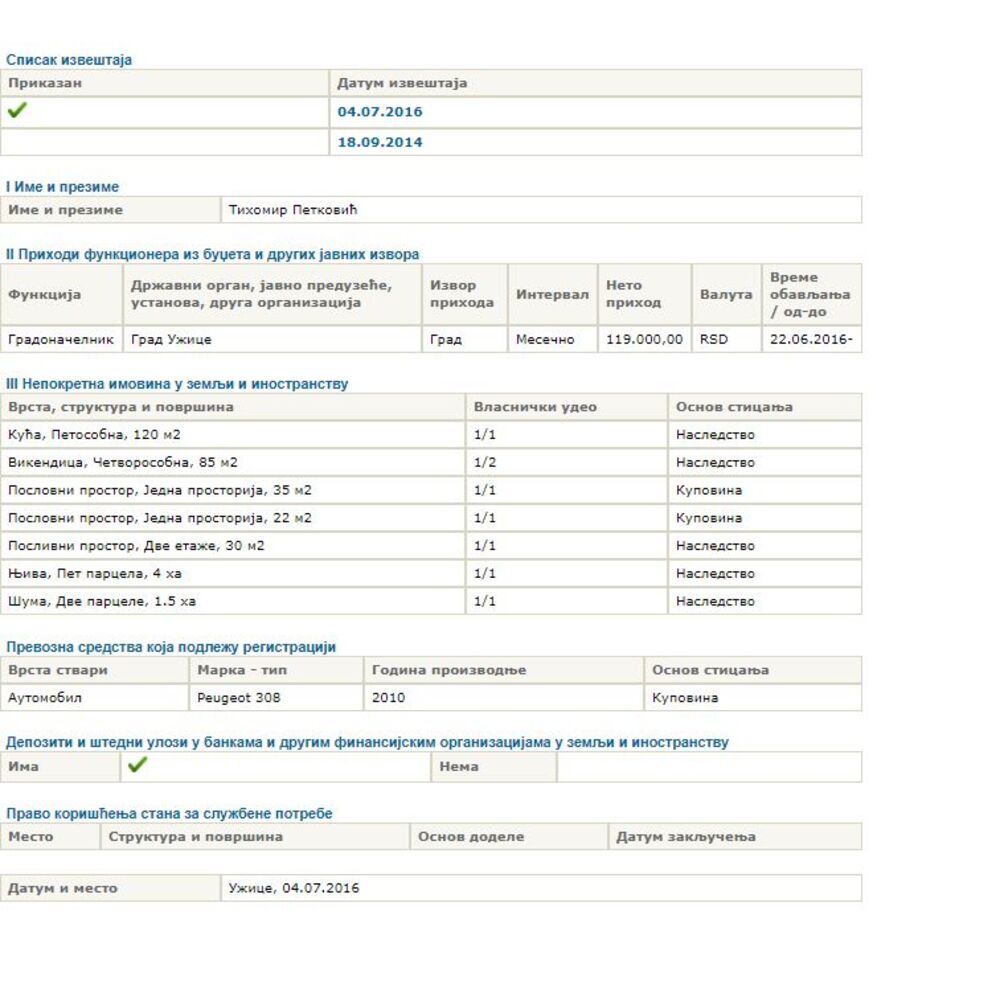Select the Градоначелник function cell

pos(61,339)
